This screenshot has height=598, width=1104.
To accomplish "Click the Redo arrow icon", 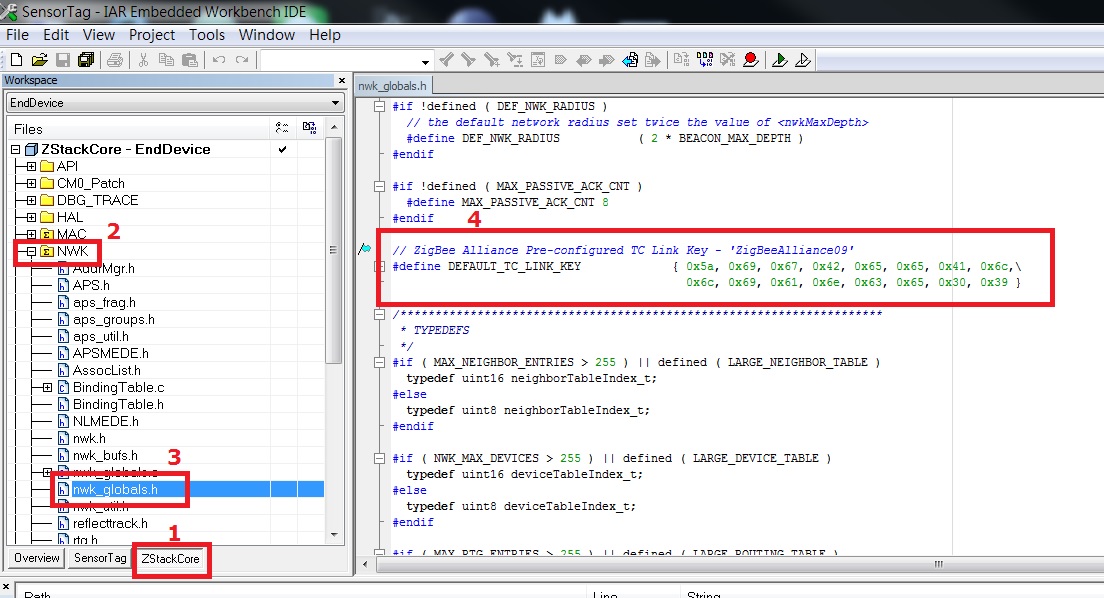I will [x=242, y=60].
